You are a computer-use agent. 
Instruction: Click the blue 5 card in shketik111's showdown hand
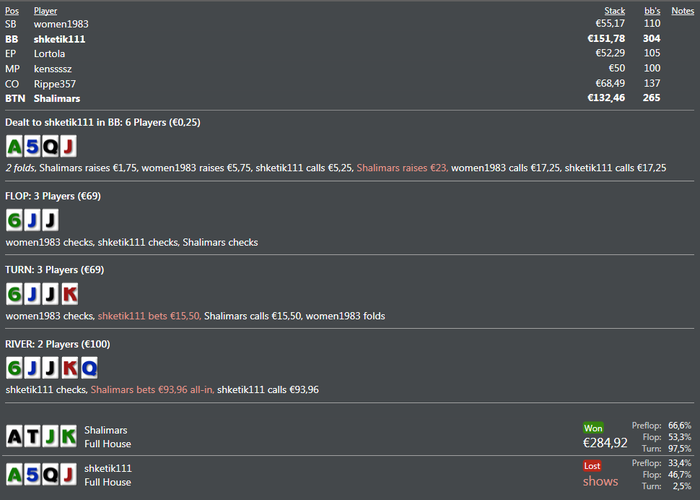click(33, 474)
